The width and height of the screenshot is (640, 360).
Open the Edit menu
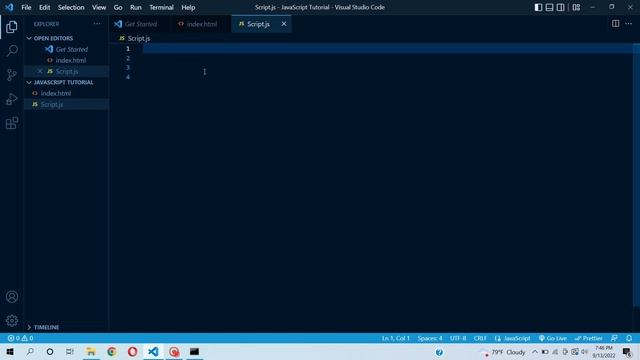[x=44, y=7]
